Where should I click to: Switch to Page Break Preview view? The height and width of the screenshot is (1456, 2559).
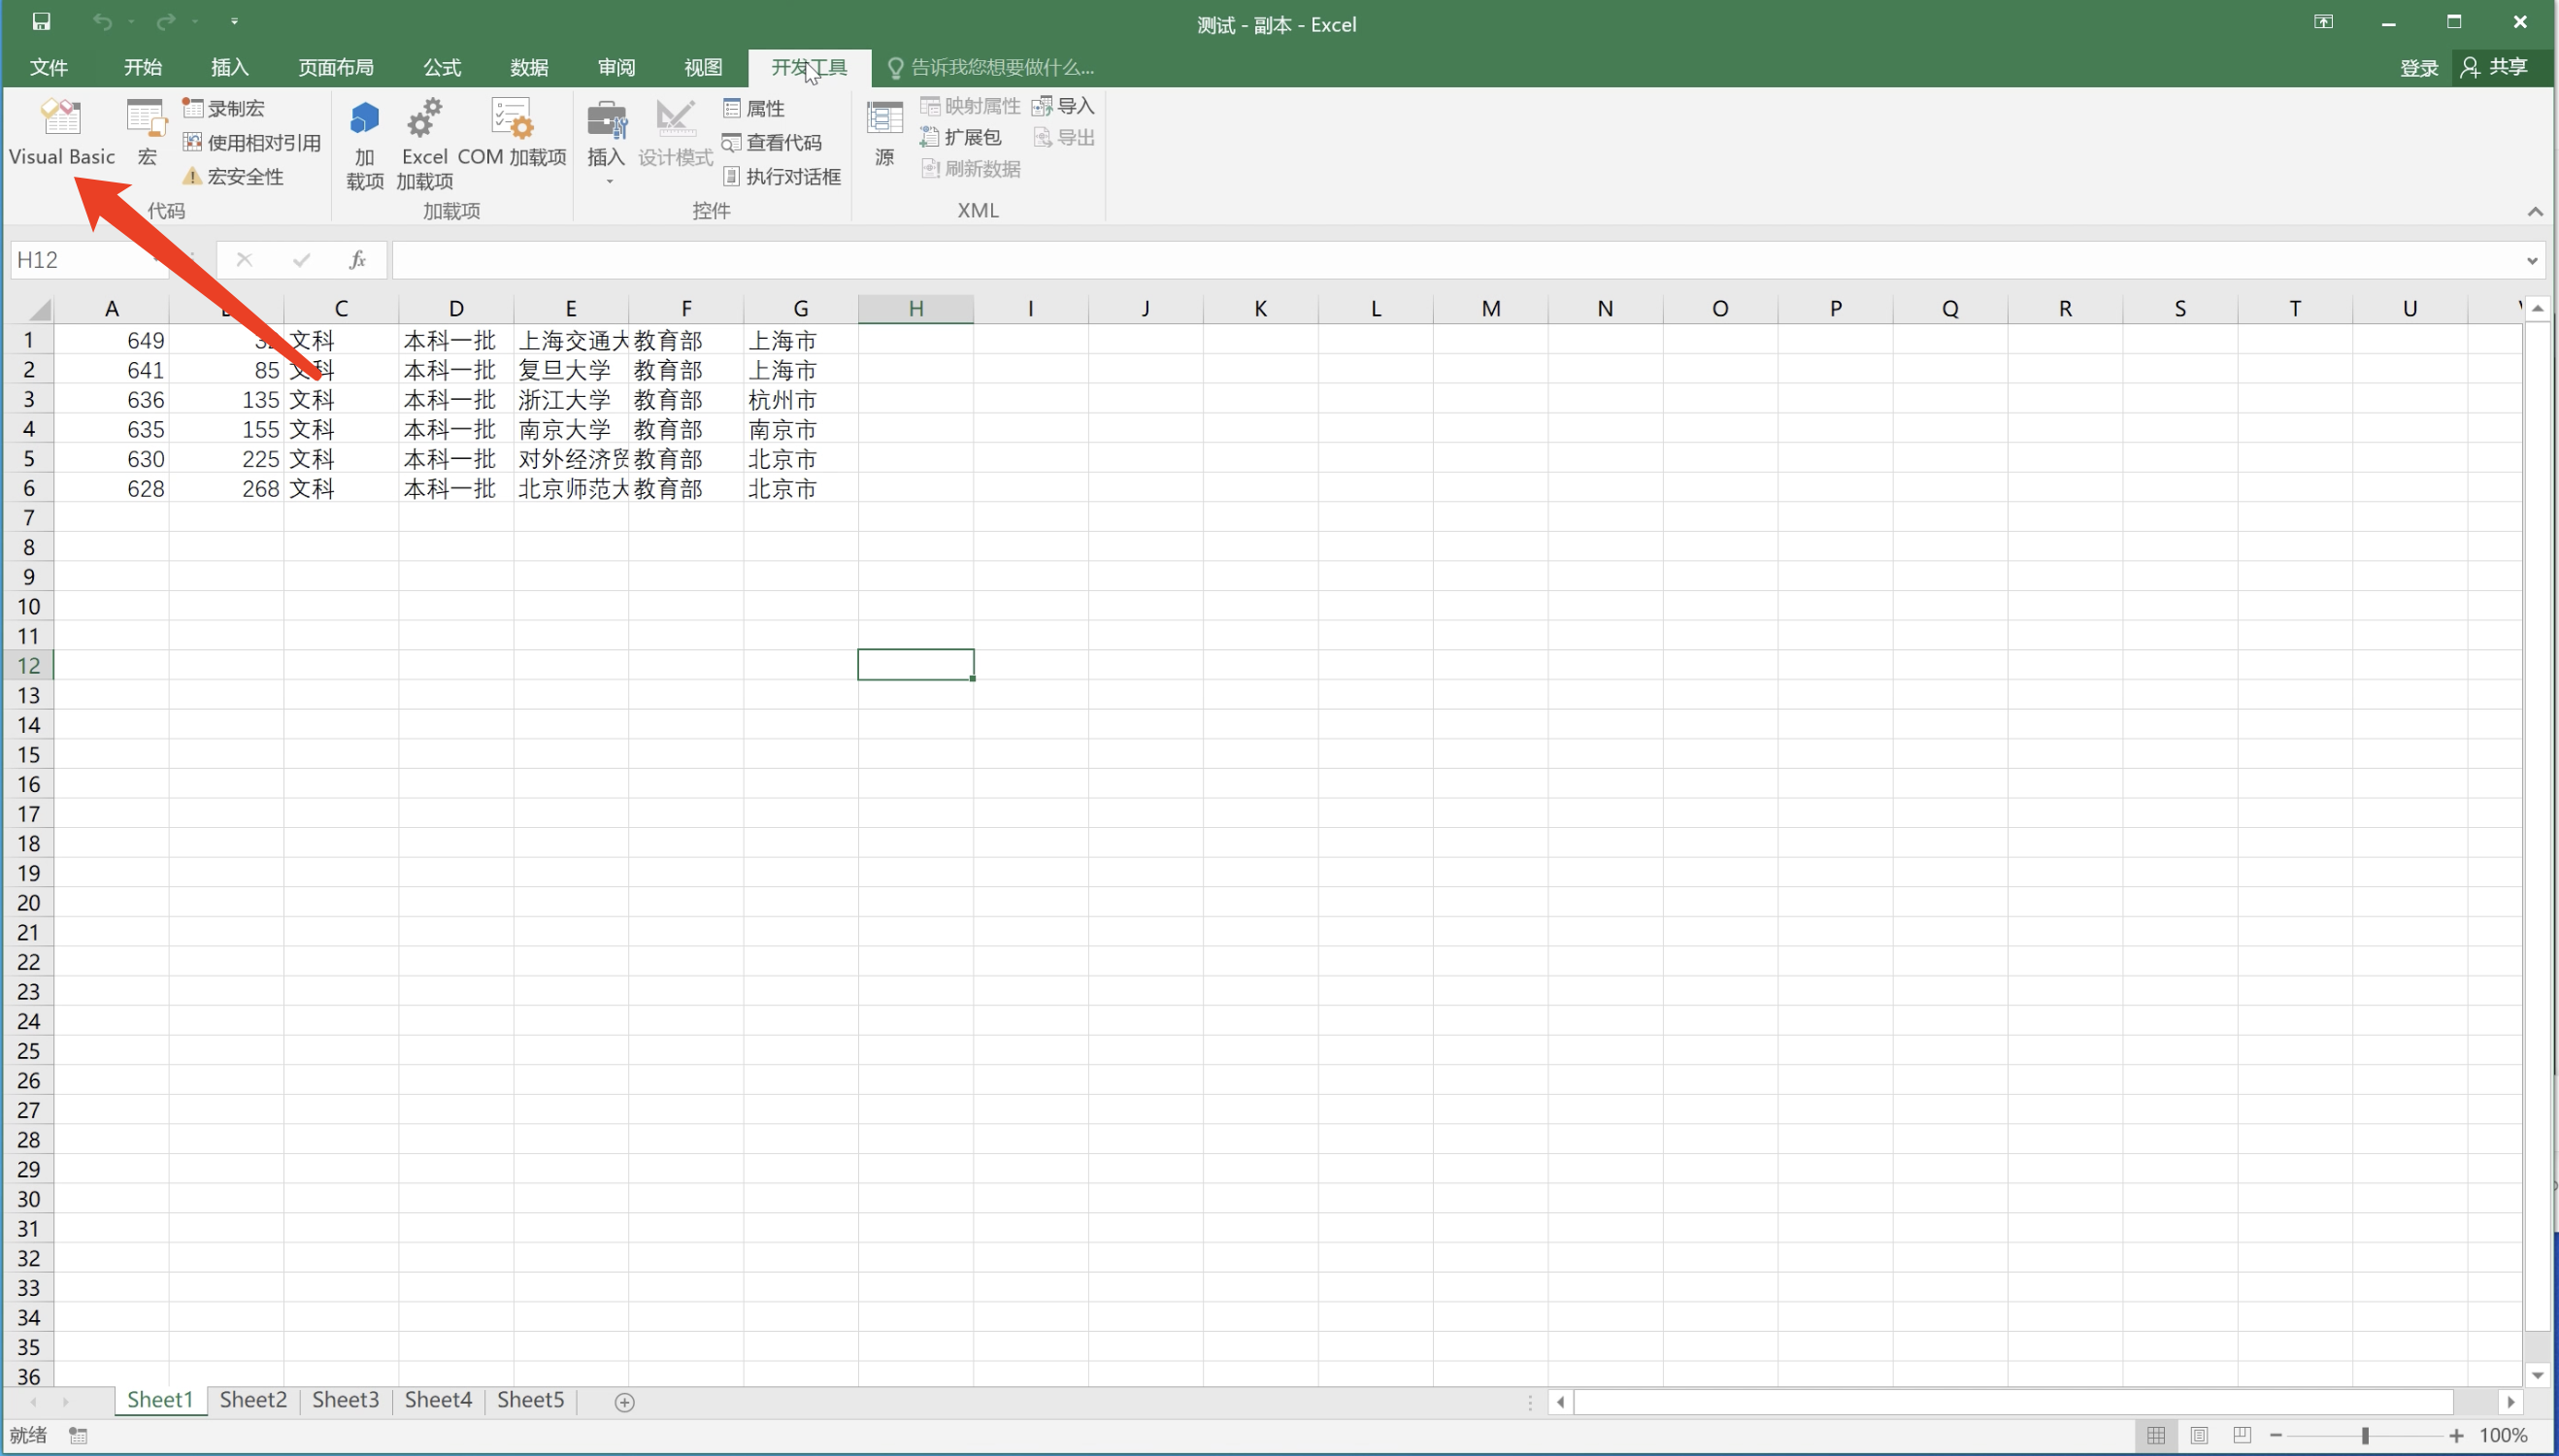pos(2242,1435)
